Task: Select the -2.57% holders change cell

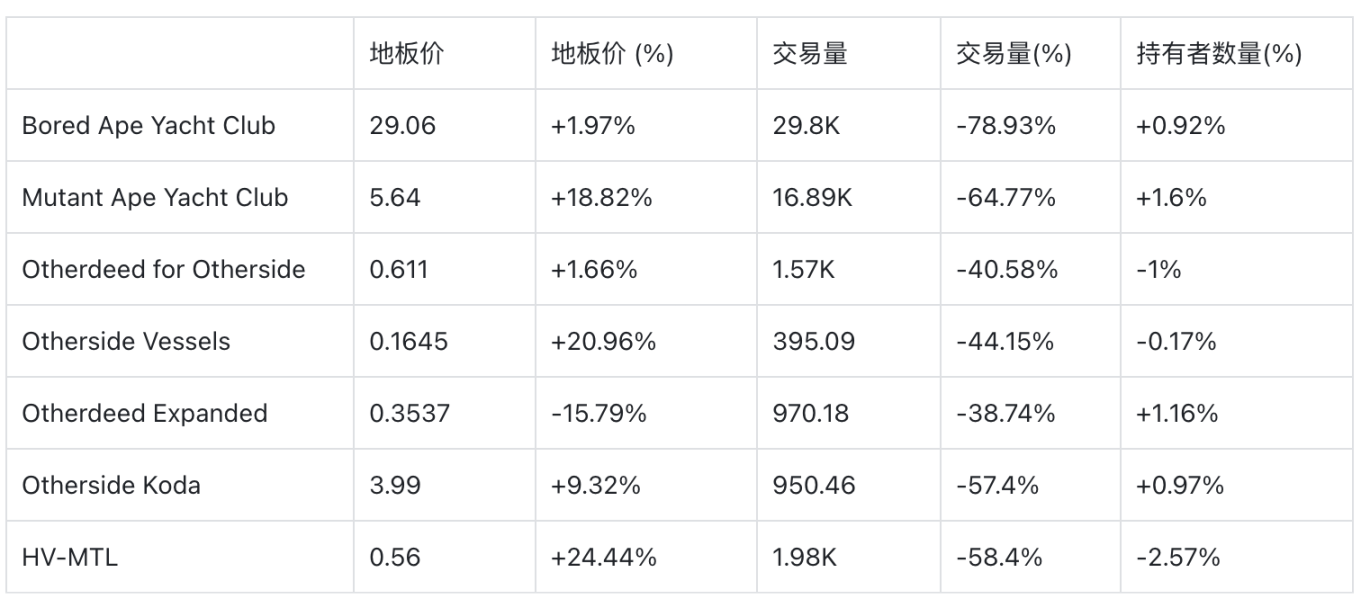Action: pos(1178,558)
